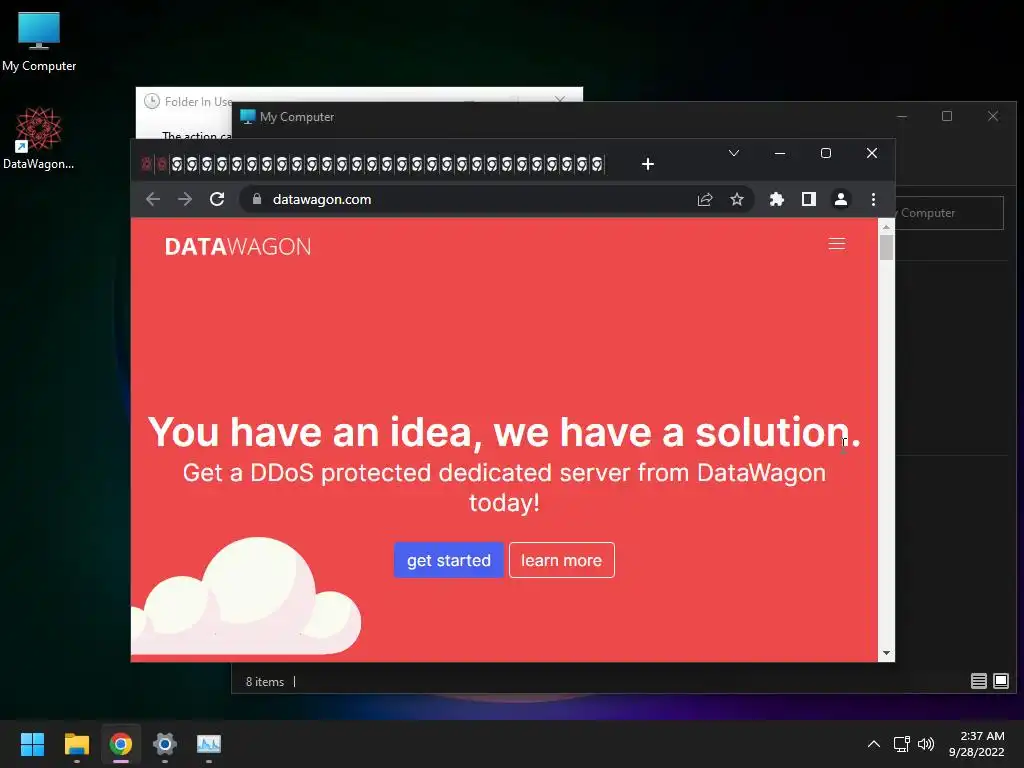Click the DATAWAGON logo
The height and width of the screenshot is (768, 1024).
point(238,247)
